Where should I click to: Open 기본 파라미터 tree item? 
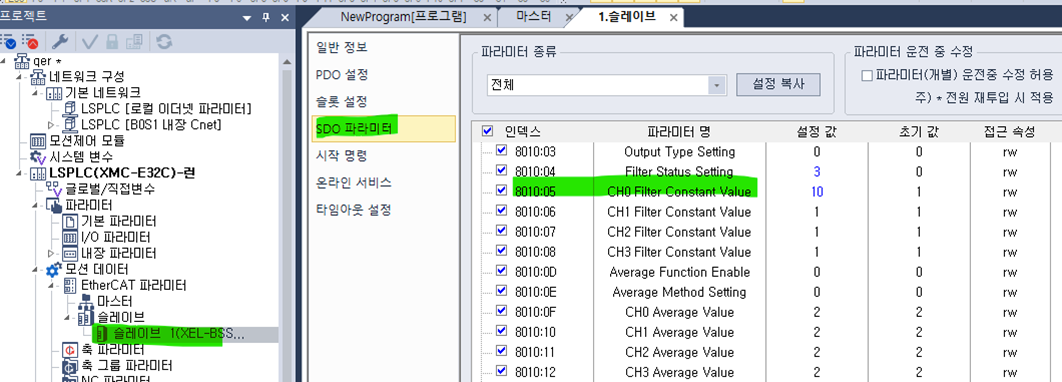coord(118,221)
